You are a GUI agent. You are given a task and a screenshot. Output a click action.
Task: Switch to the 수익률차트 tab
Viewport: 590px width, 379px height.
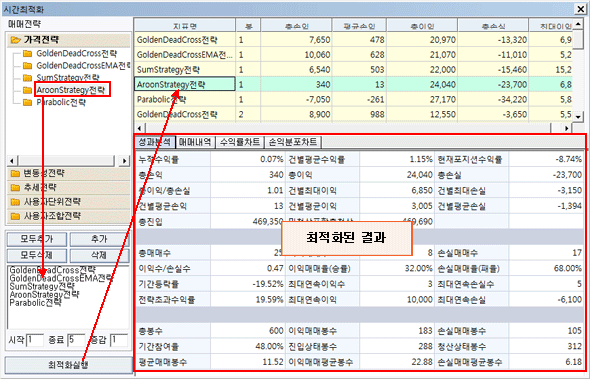240,142
